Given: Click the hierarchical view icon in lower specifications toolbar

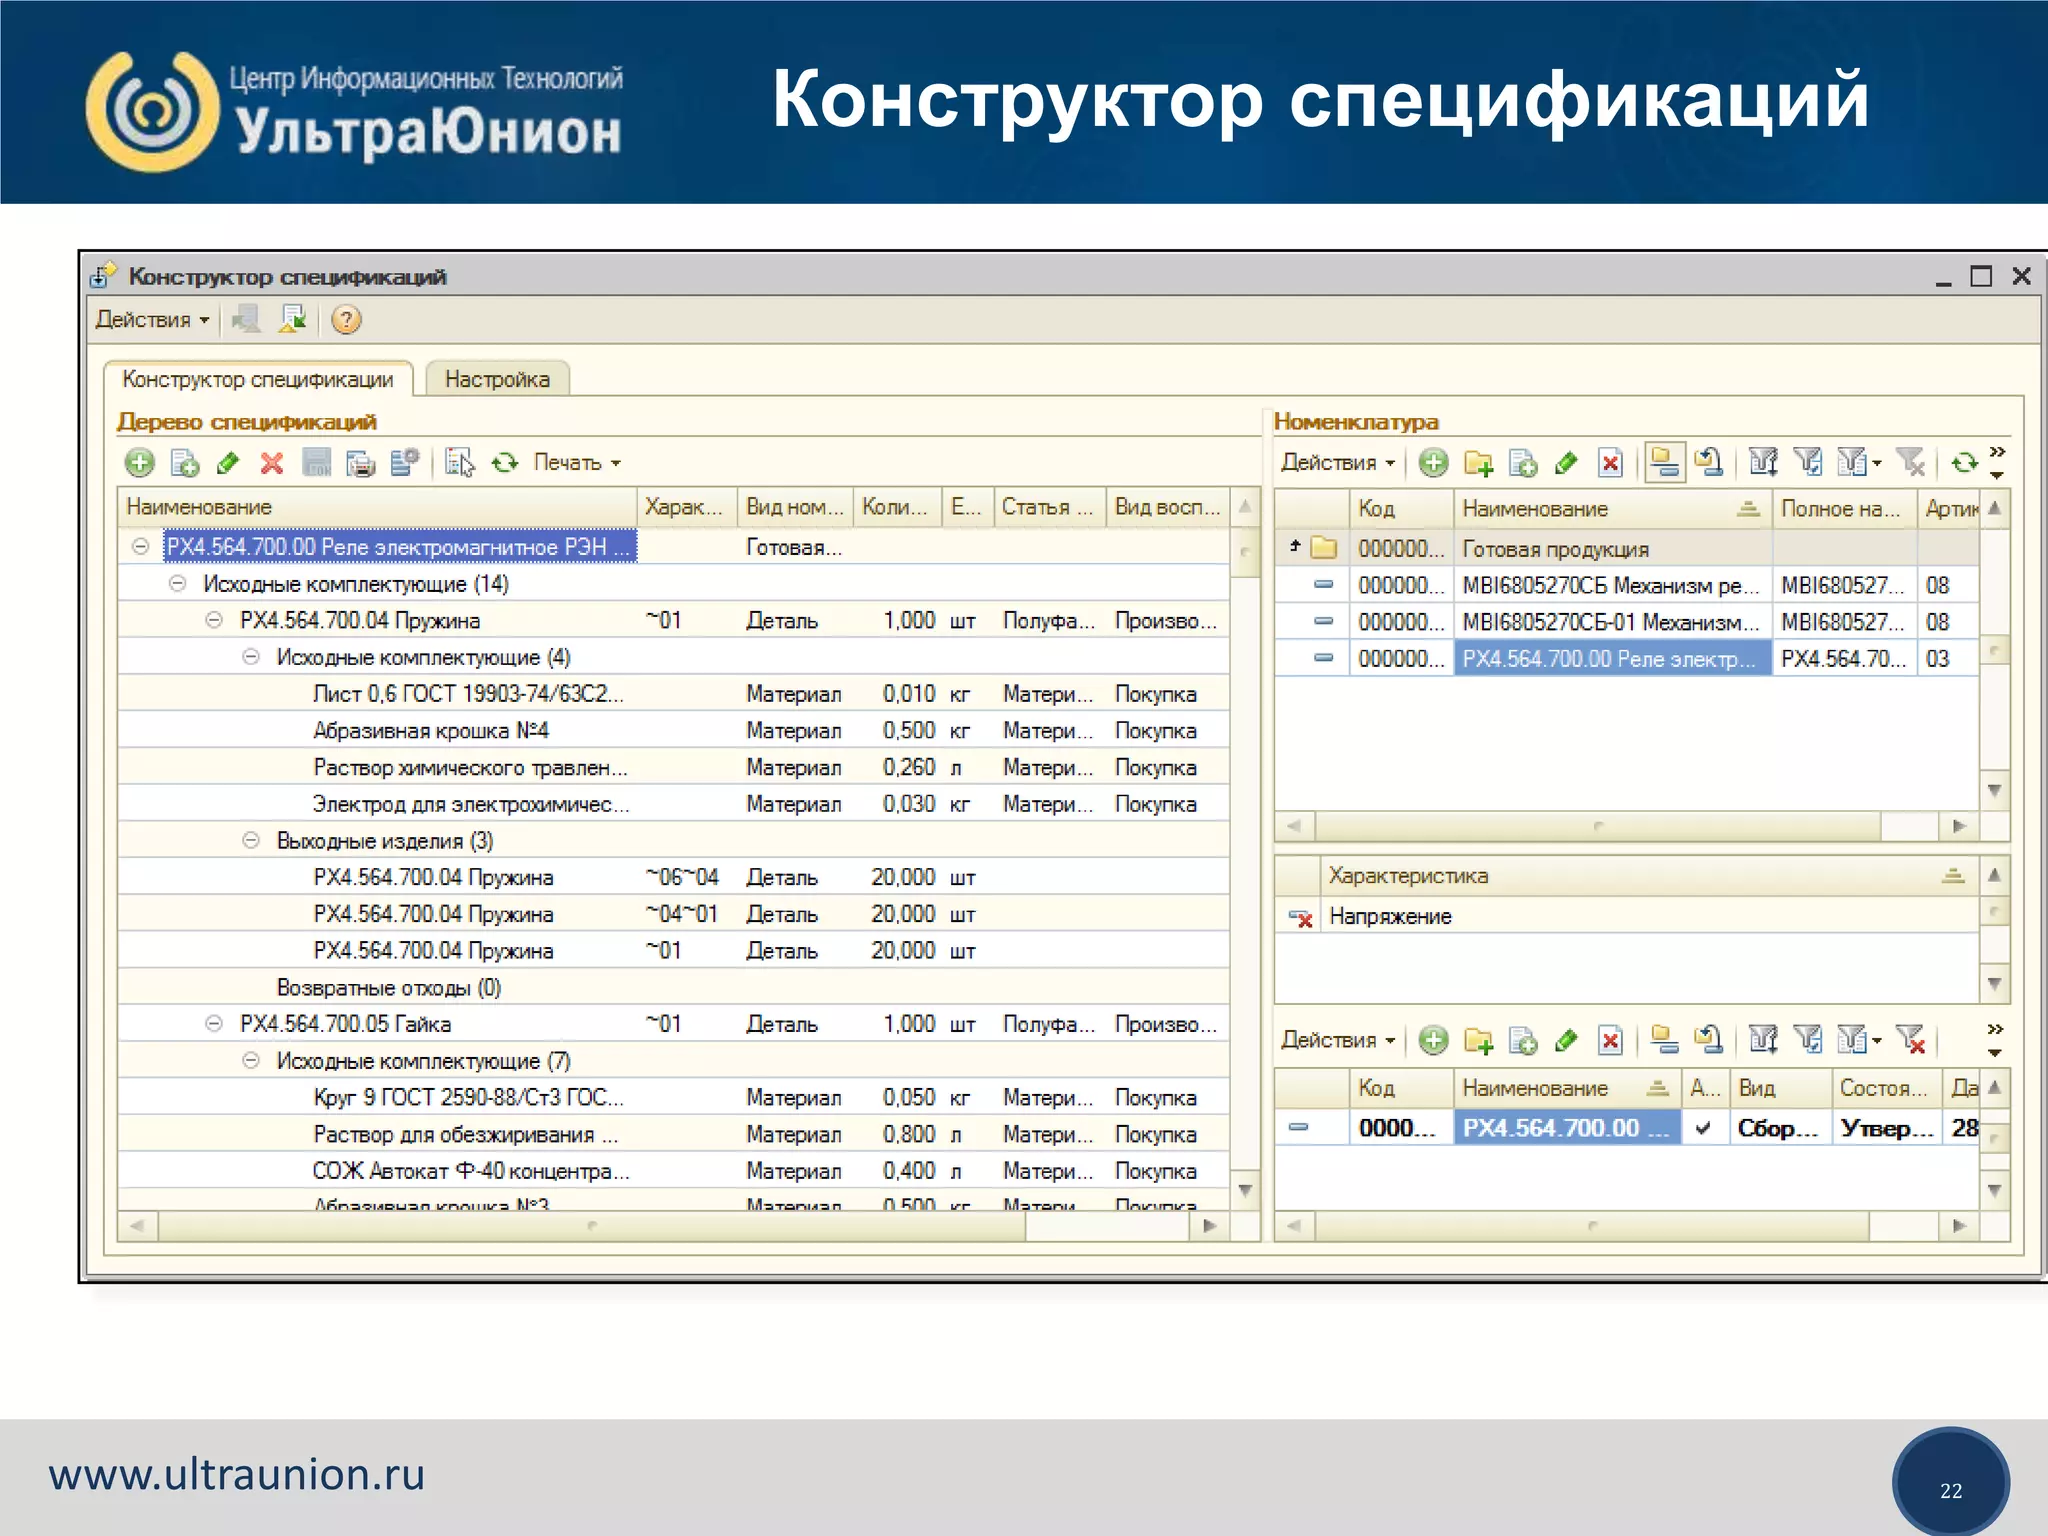Looking at the screenshot, I should pyautogui.click(x=1665, y=1041).
